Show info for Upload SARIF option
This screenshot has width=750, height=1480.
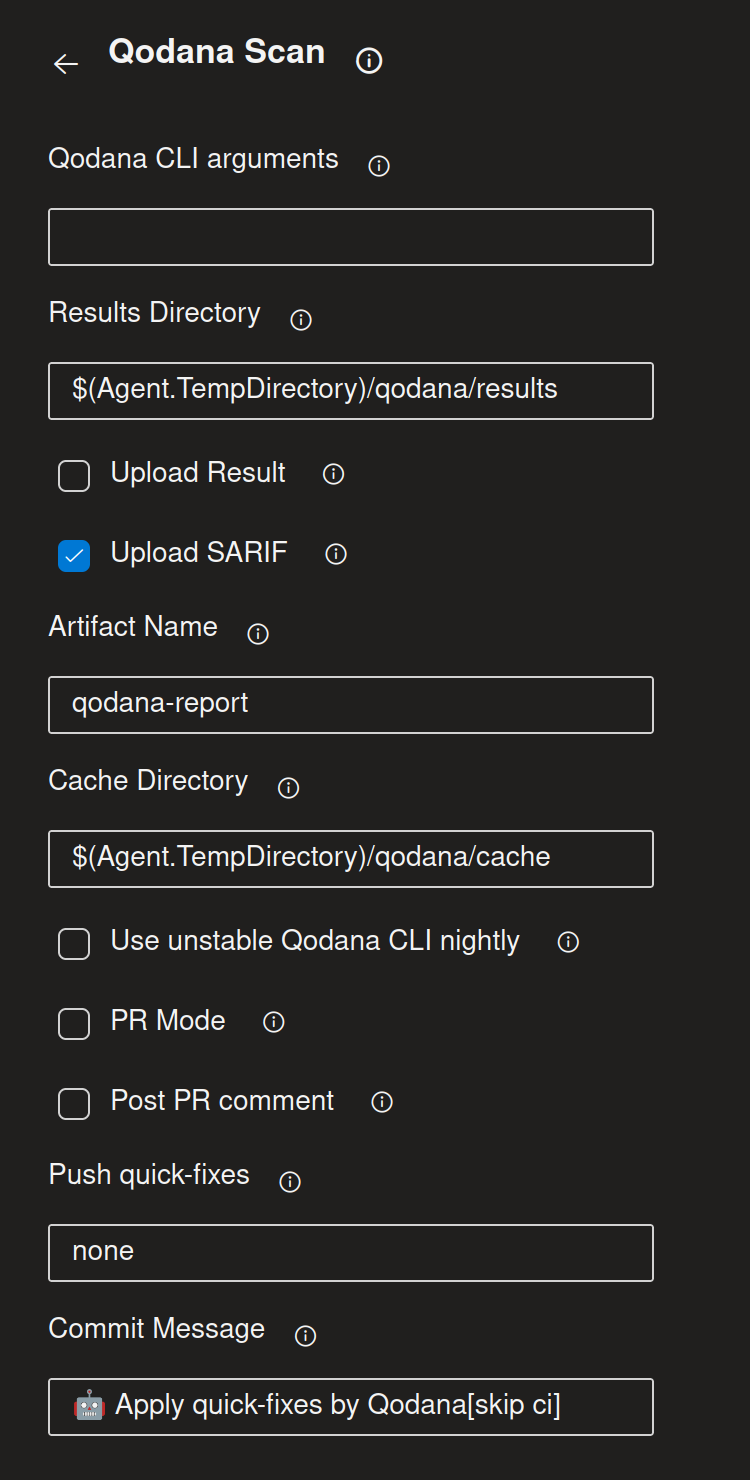[x=336, y=555]
